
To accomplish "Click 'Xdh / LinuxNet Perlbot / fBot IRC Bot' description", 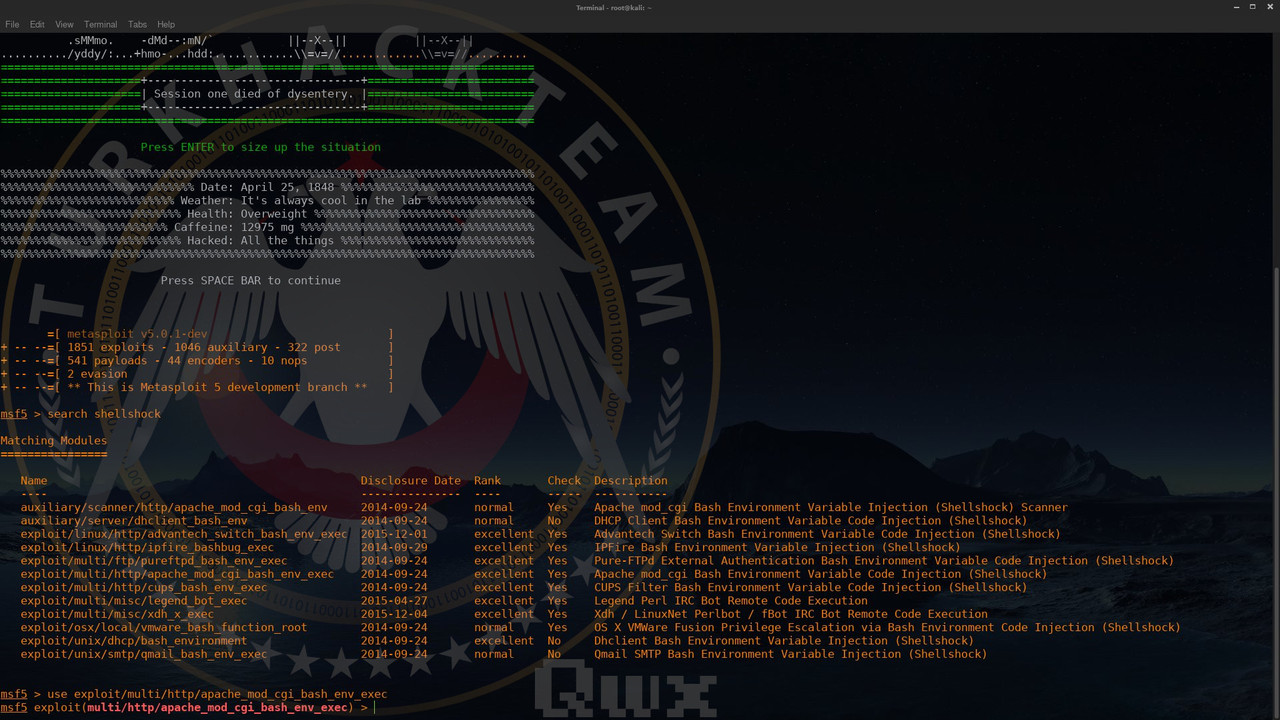I will (791, 614).
